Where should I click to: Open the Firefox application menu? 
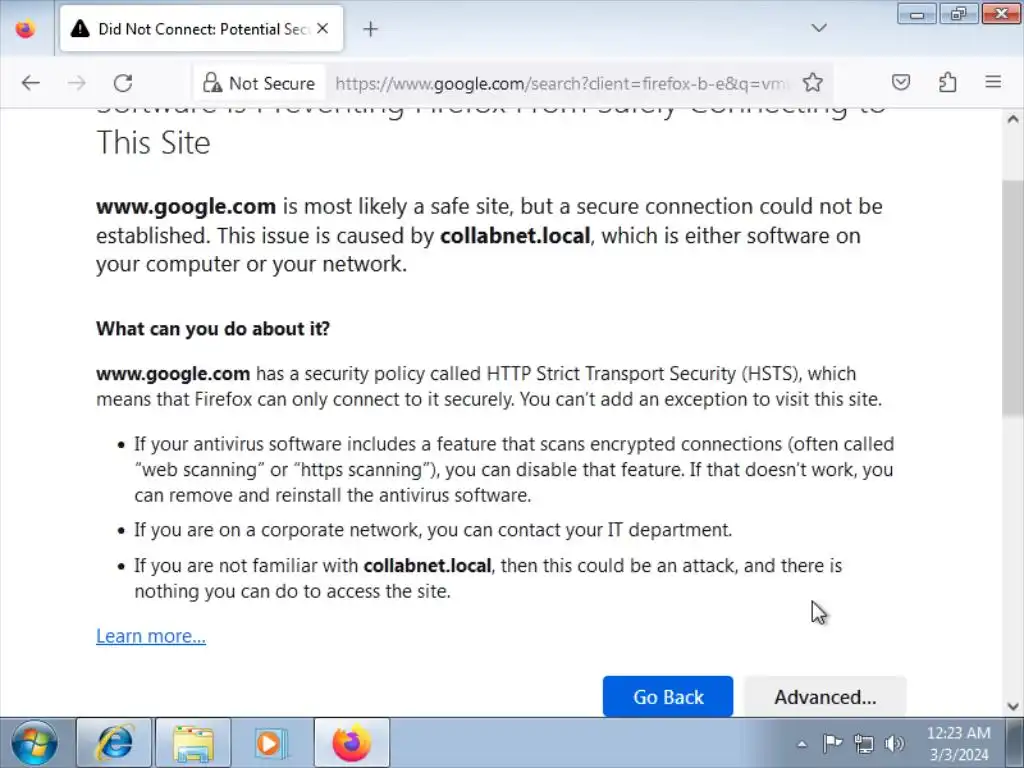[x=993, y=83]
